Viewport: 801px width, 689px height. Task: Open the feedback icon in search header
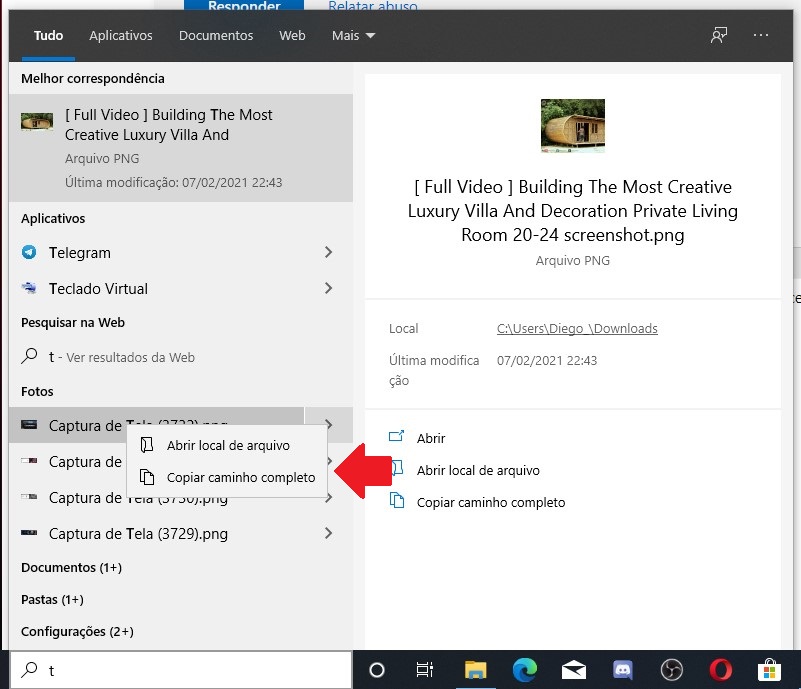(x=718, y=35)
